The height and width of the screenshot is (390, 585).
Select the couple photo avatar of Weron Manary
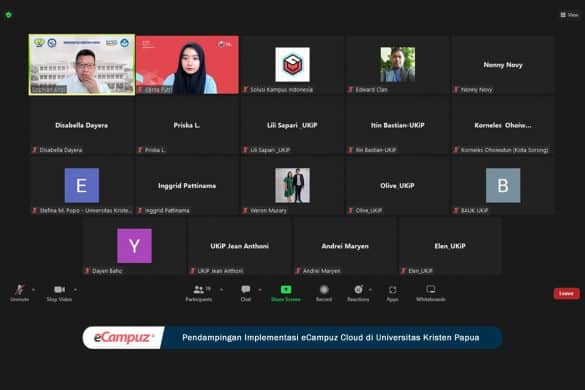292,185
